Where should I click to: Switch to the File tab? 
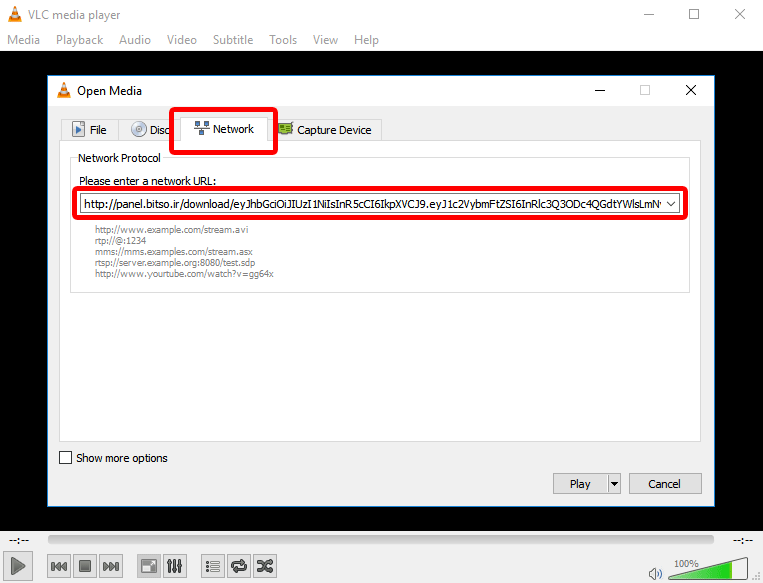click(89, 130)
